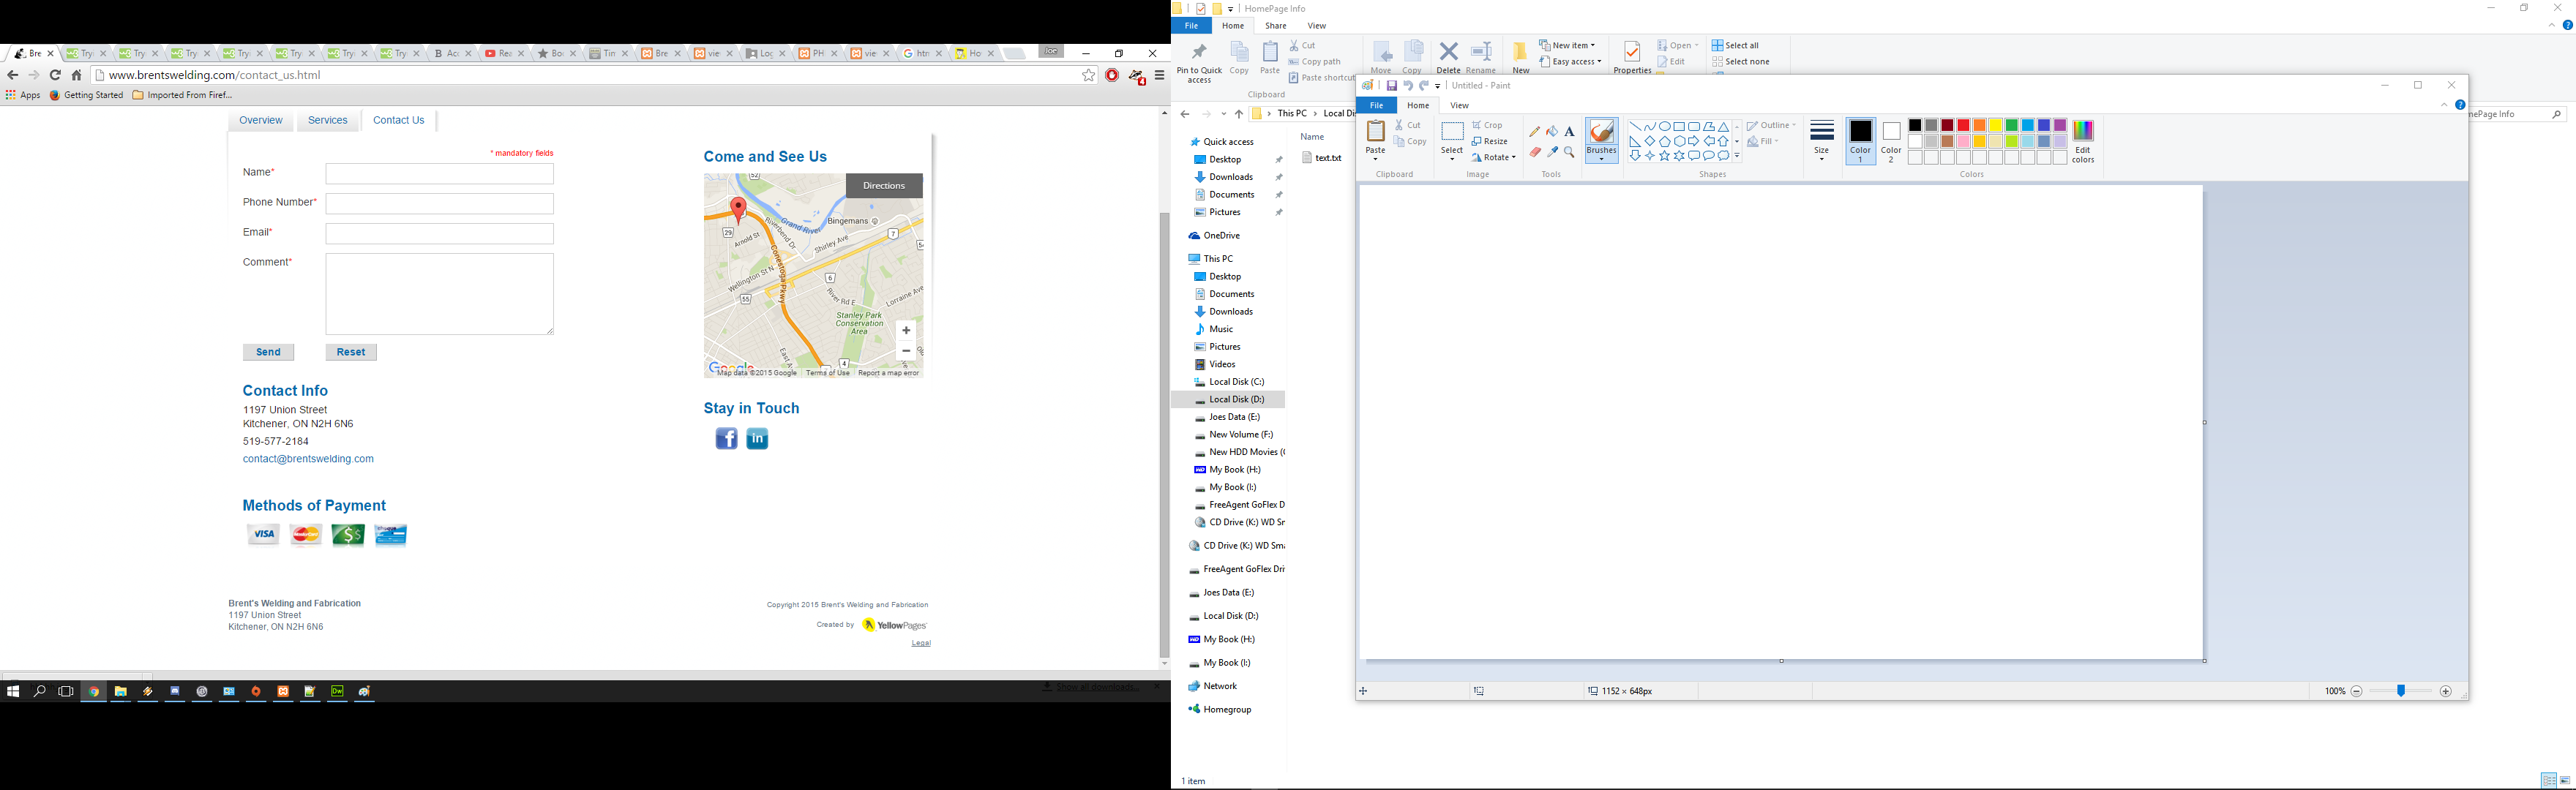Click the bookmark star in the address bar
The width and height of the screenshot is (2576, 790).
point(1089,75)
